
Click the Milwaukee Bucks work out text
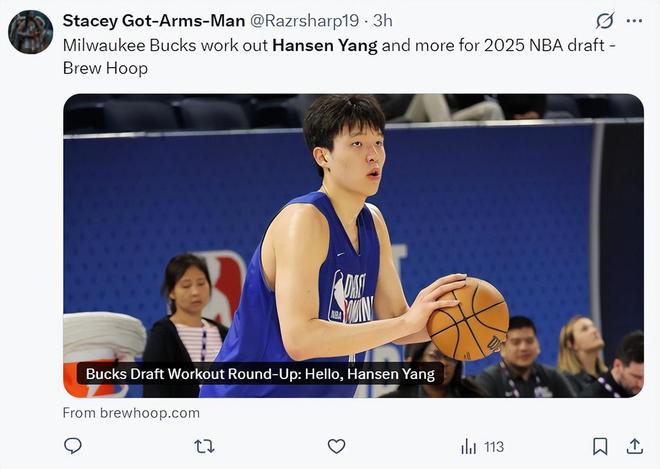165,45
